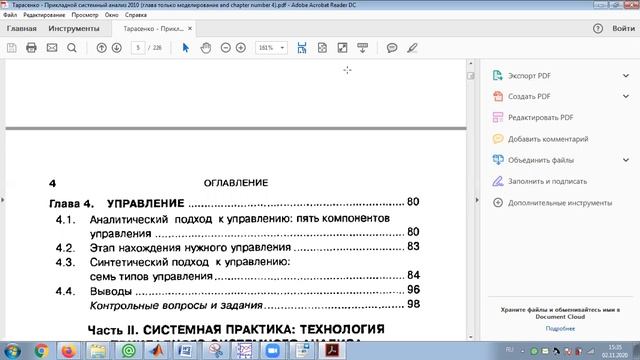Open Редактировать PDF tool

point(540,118)
